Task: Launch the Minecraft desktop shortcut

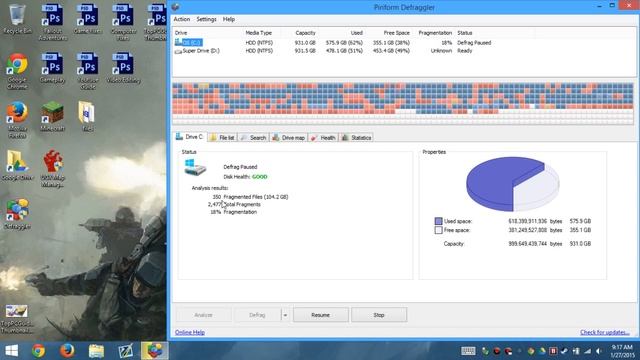Action: (x=52, y=116)
